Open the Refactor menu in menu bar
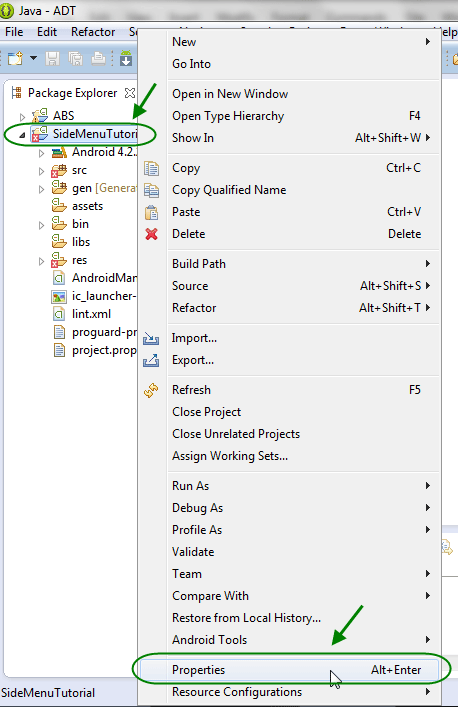 (x=93, y=32)
